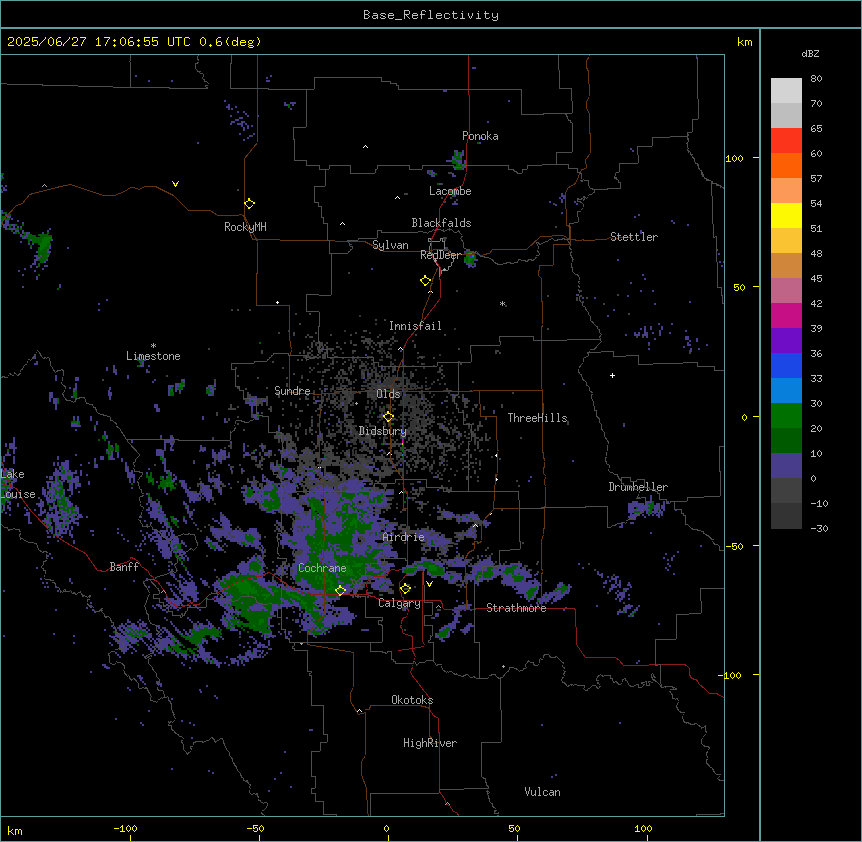
Task: Click the Lacombe city label
Action: pyautogui.click(x=450, y=191)
